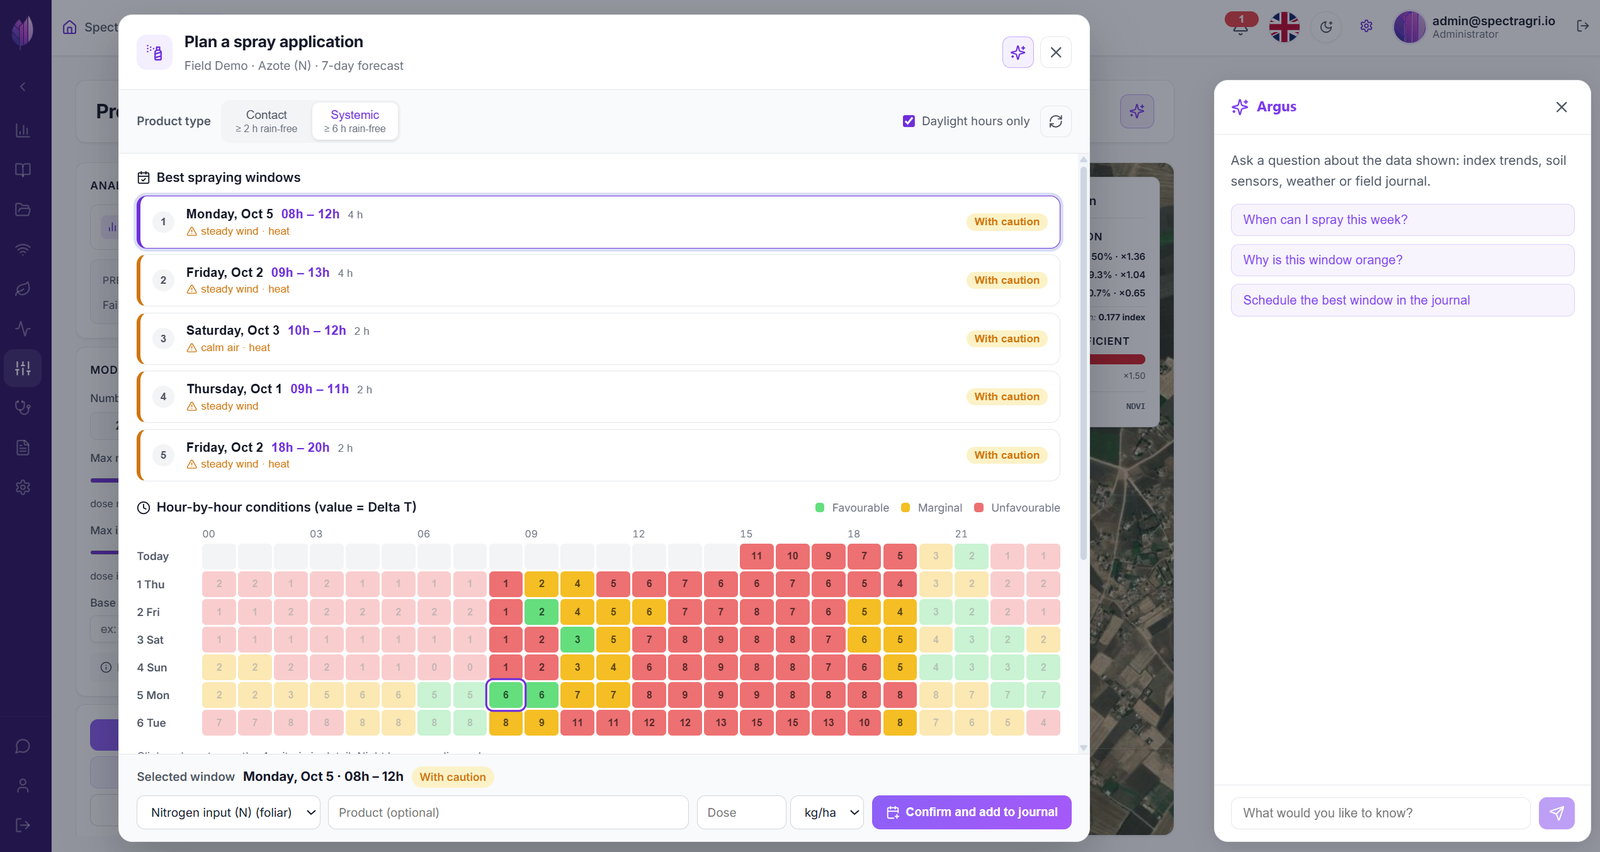Image resolution: width=1600 pixels, height=852 pixels.
Task: Select Monday, Oct 5 08h–12h window
Action: pos(599,222)
